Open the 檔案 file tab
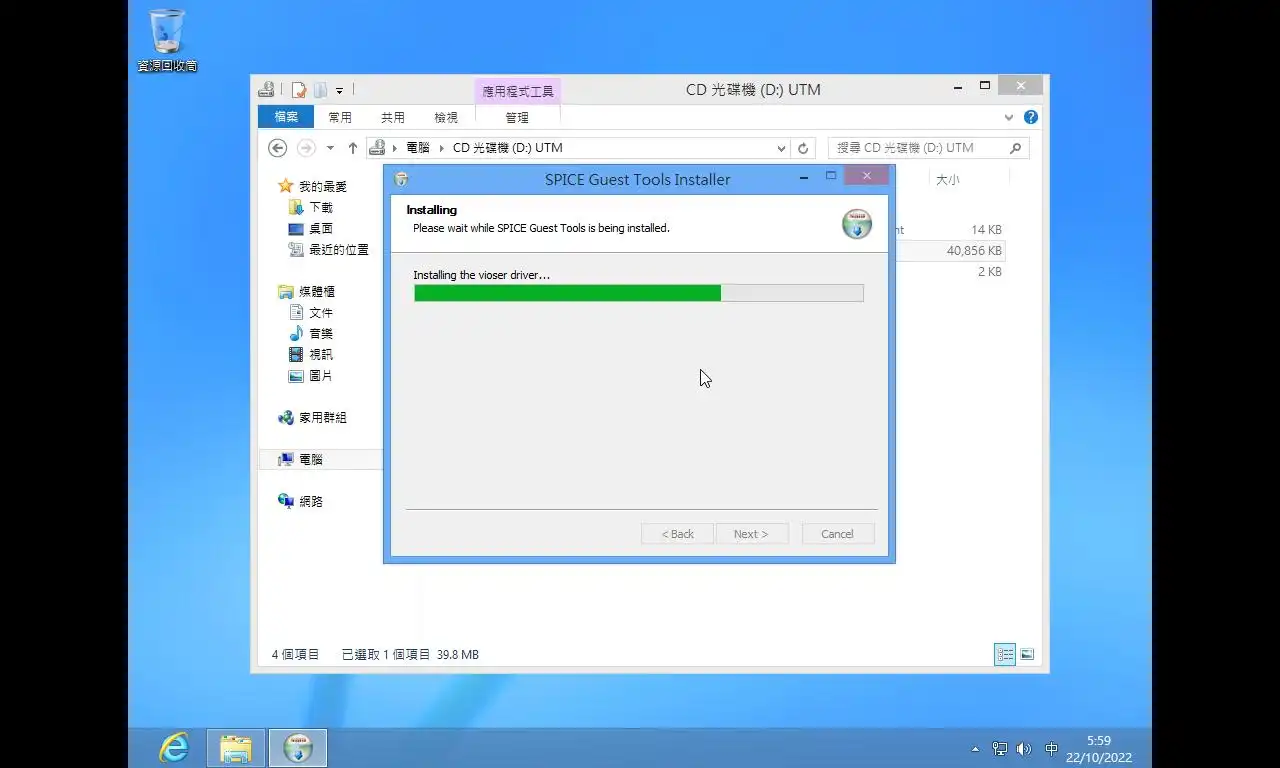 tap(286, 117)
